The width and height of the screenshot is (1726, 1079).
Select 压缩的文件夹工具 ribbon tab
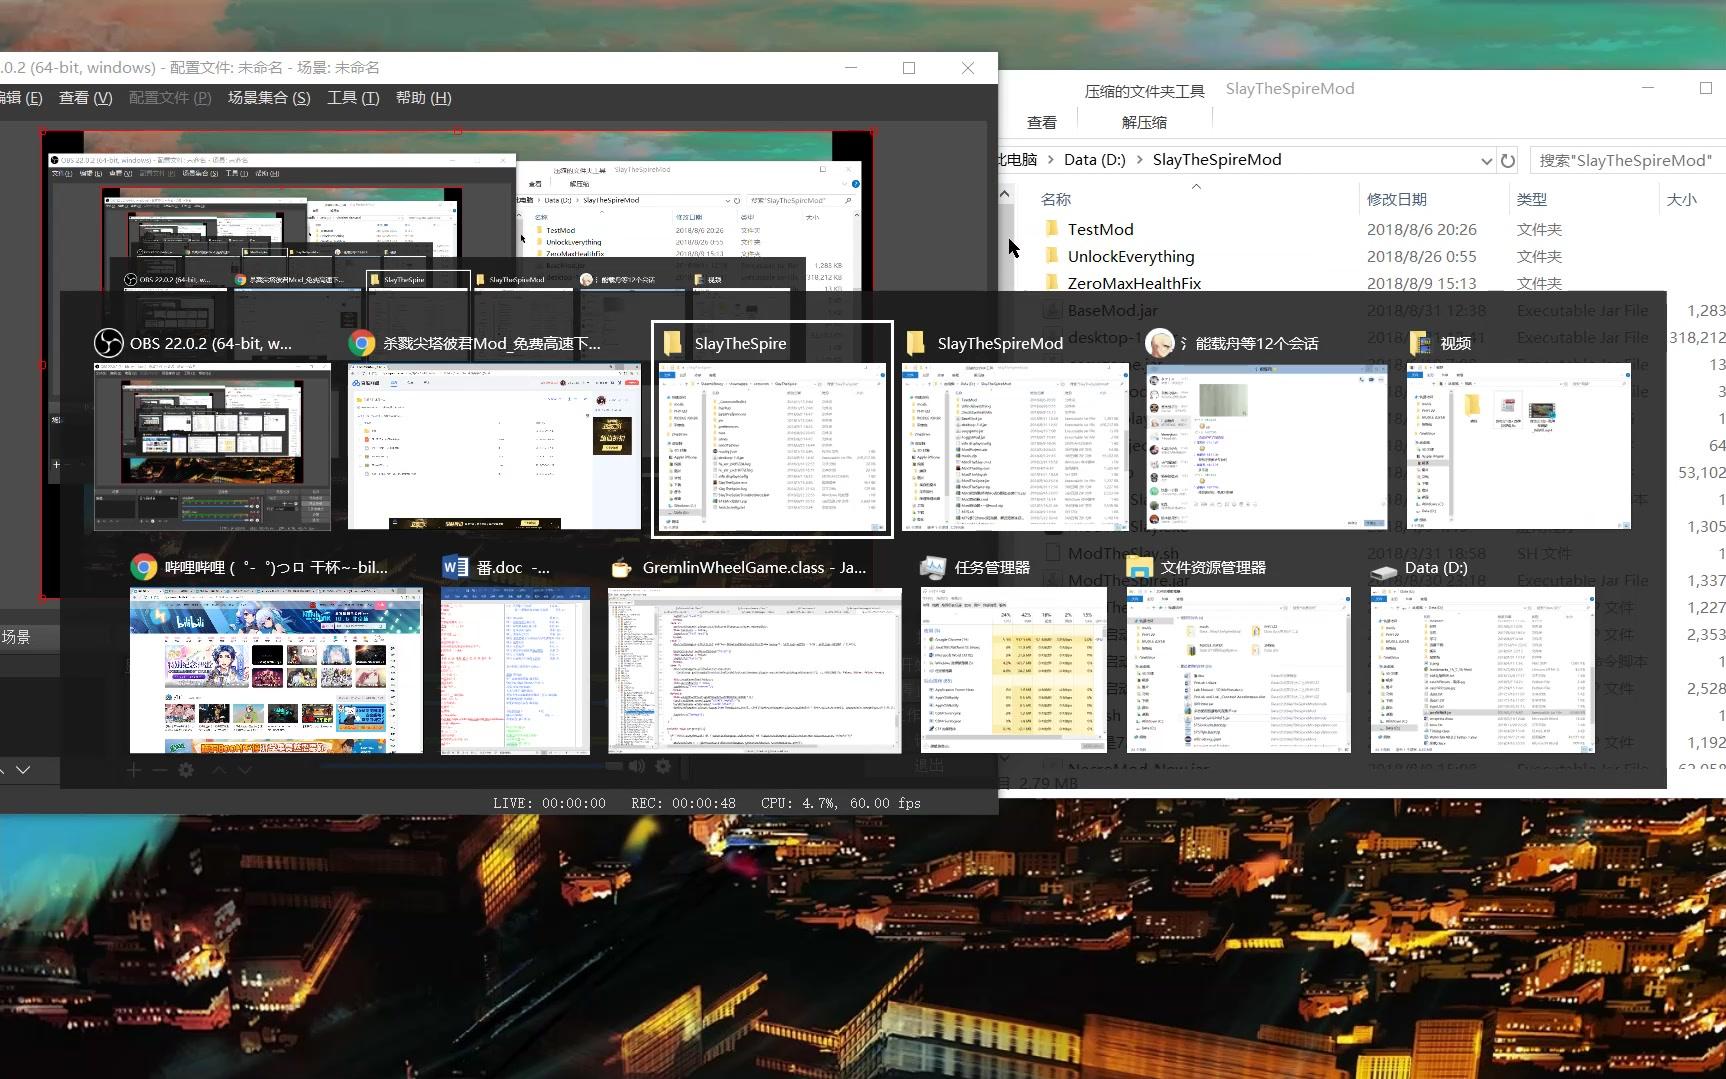(x=1145, y=91)
